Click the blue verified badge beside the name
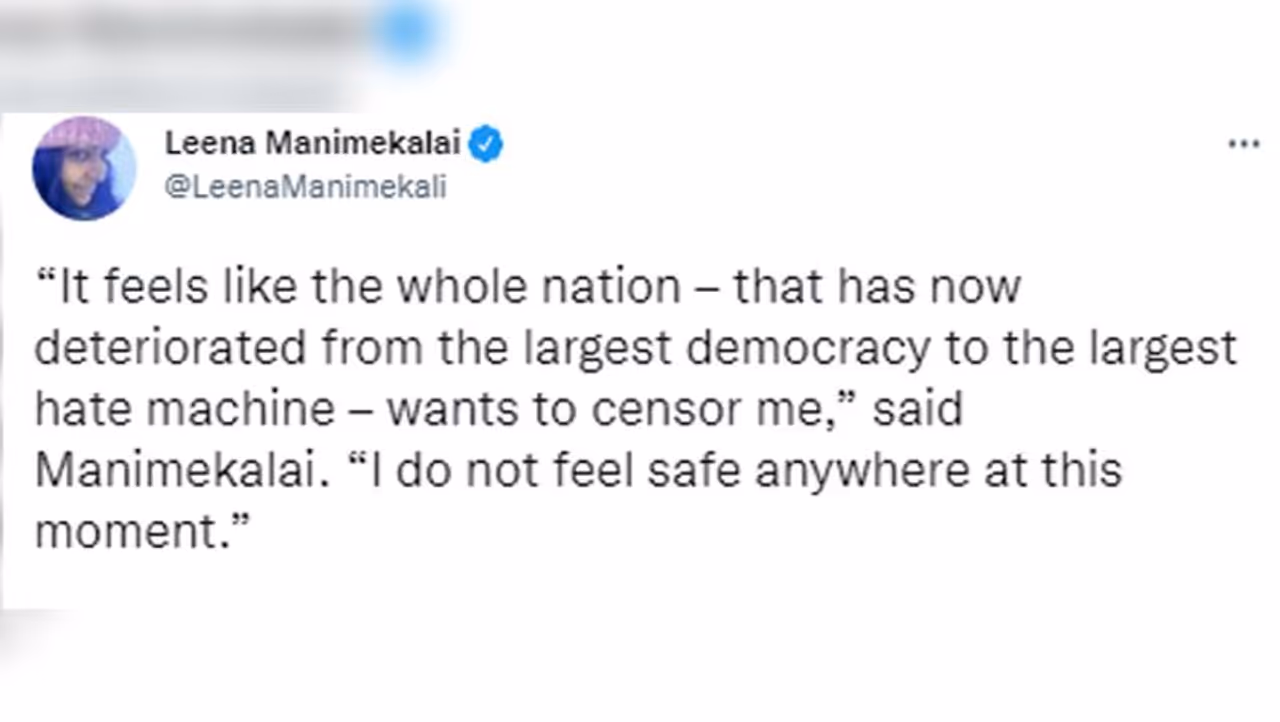The image size is (1280, 722). point(487,145)
